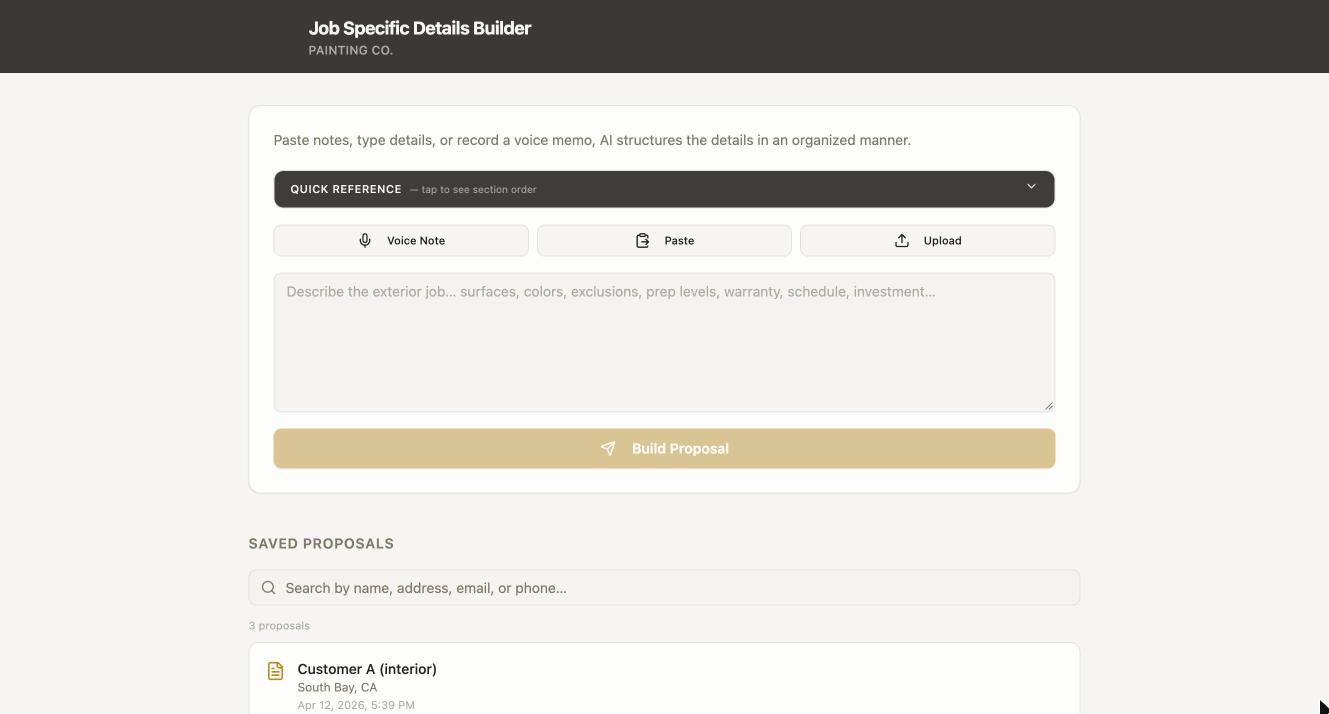Click the upload arrow icon
Viewport: 1329px width, 714px height.
[x=902, y=240]
